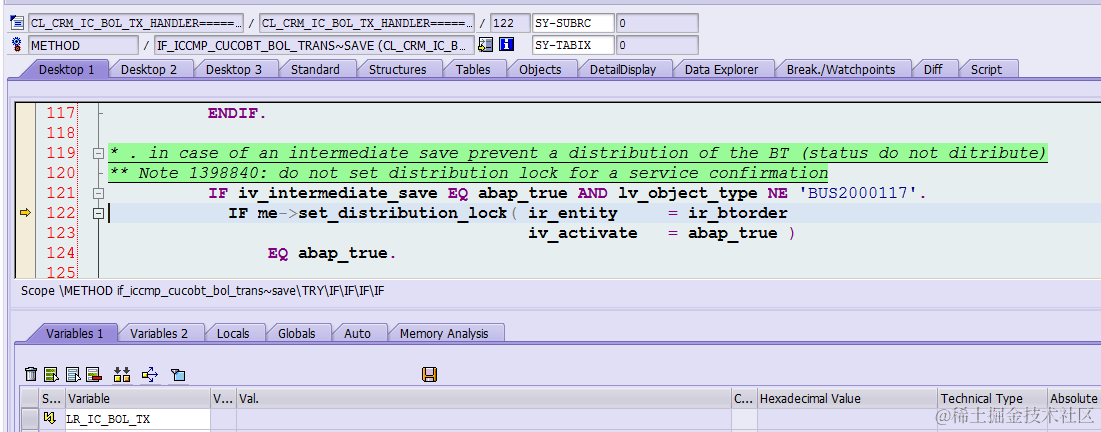Viewport: 1101px width, 432px height.
Task: Collapse the comment block at line 119
Action: [98, 153]
